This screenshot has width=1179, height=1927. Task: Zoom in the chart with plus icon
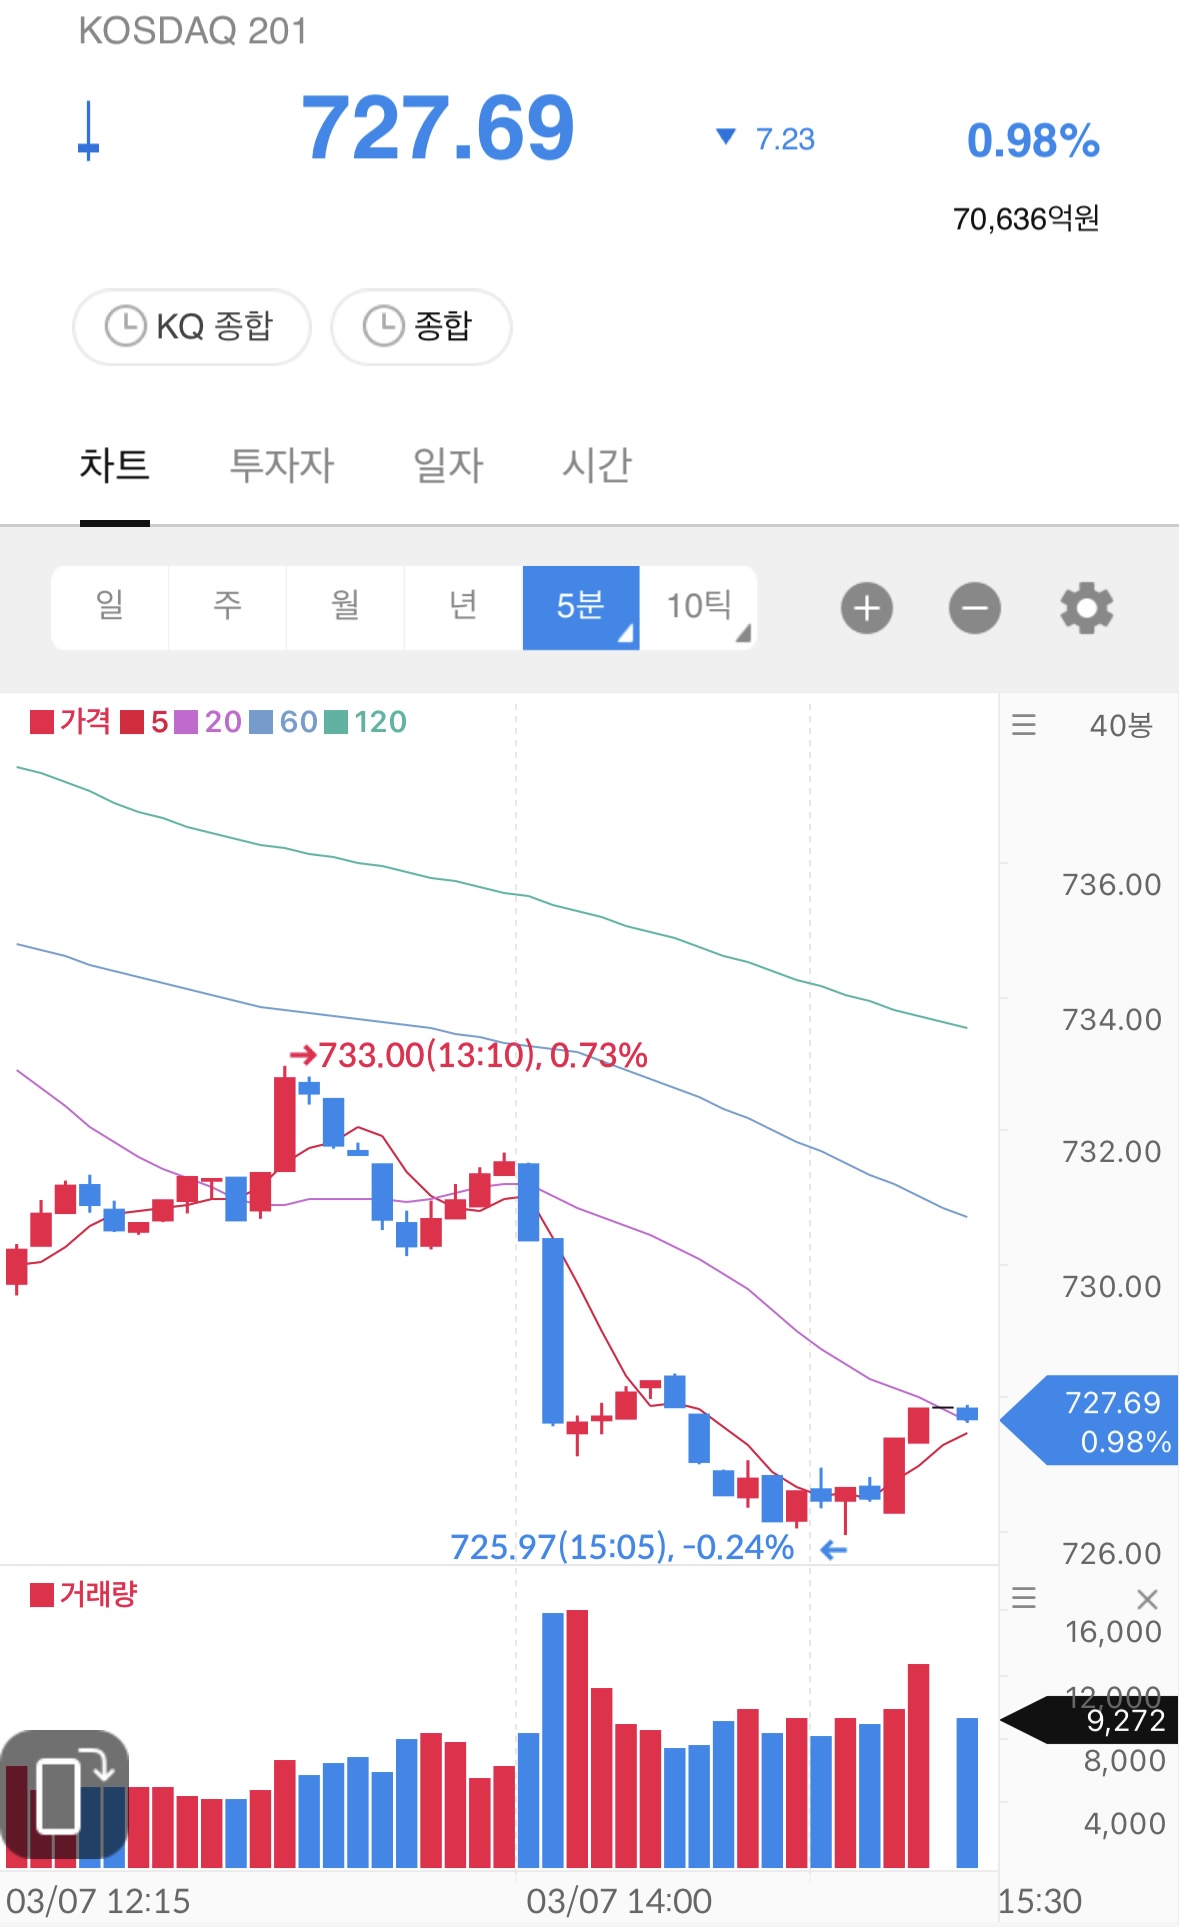click(x=866, y=608)
